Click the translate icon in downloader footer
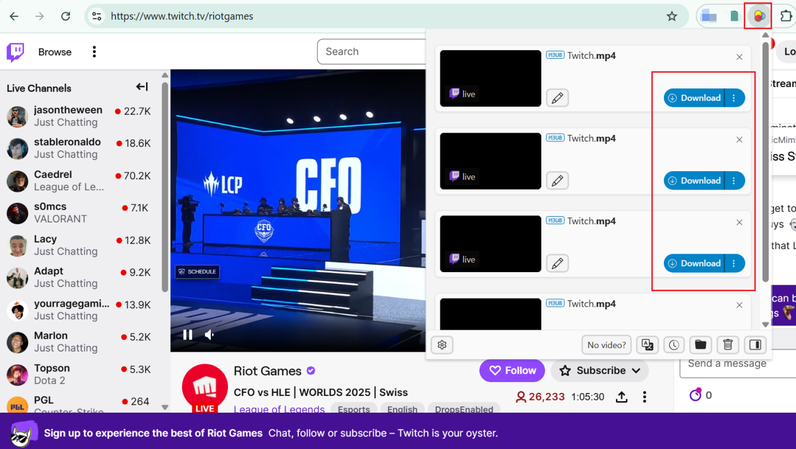This screenshot has width=796, height=449. tap(647, 345)
